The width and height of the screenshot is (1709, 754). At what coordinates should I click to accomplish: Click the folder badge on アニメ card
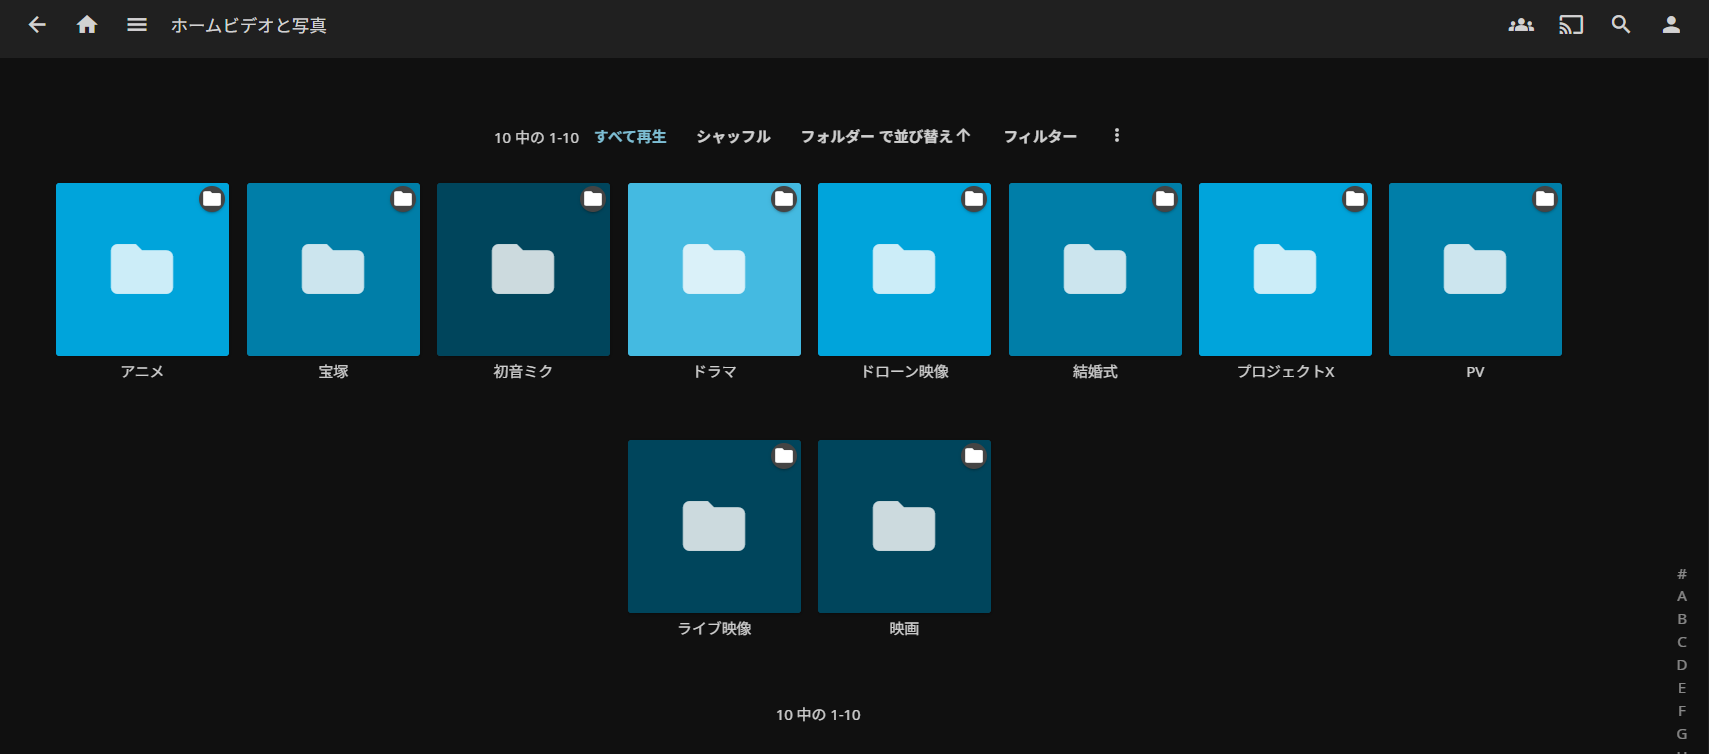(x=212, y=199)
